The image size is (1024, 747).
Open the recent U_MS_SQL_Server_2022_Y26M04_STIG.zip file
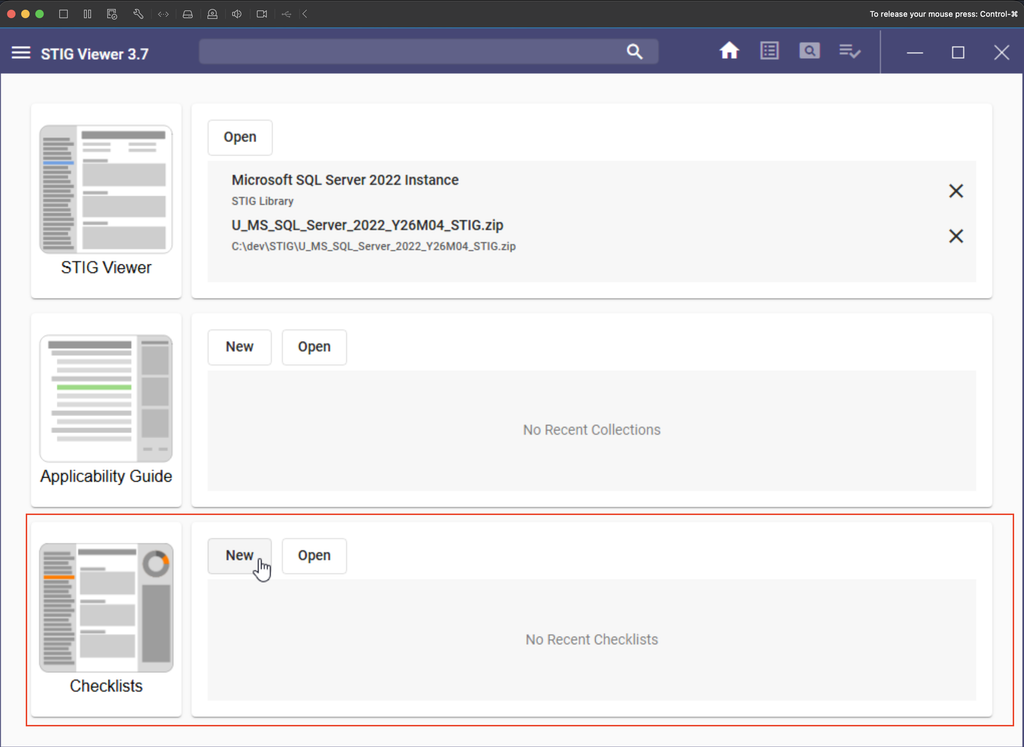[367, 225]
